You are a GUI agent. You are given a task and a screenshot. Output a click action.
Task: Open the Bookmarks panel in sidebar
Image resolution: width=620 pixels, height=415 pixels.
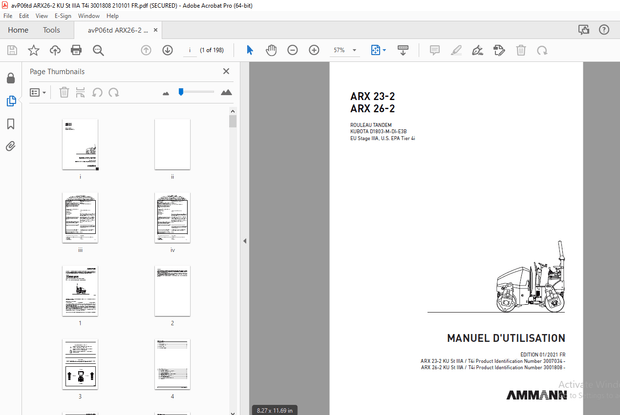coord(11,124)
